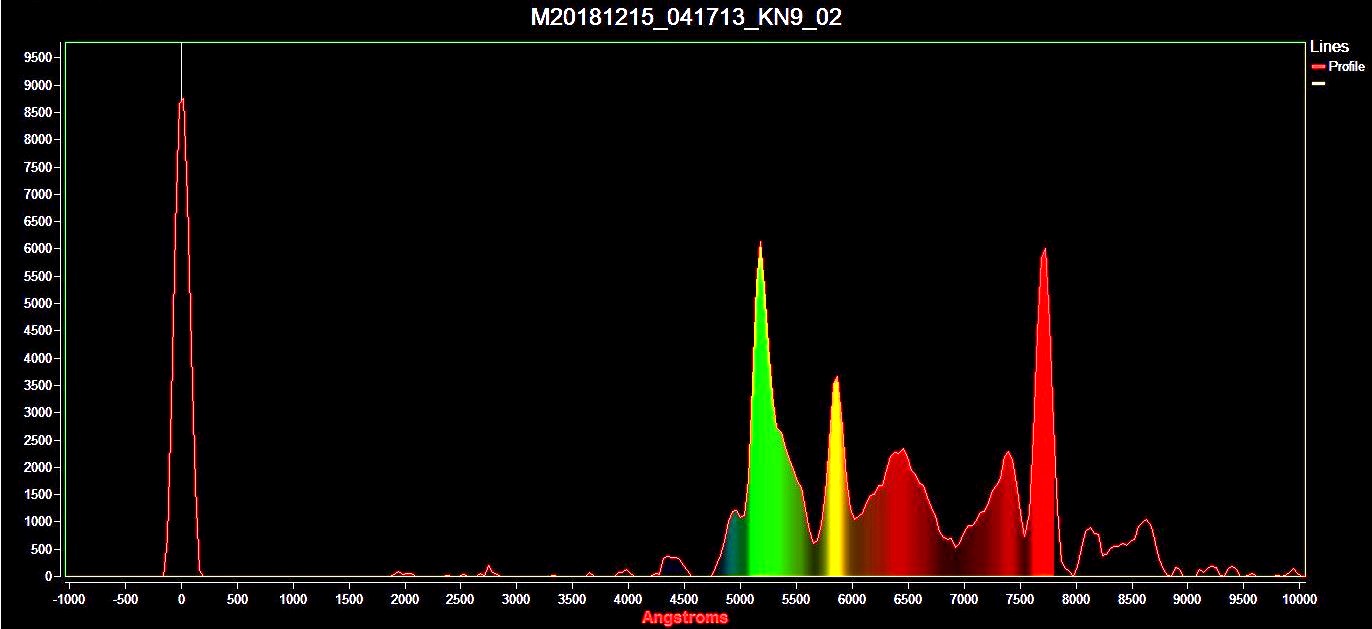Click the -1000 tick label on x-axis

69,599
